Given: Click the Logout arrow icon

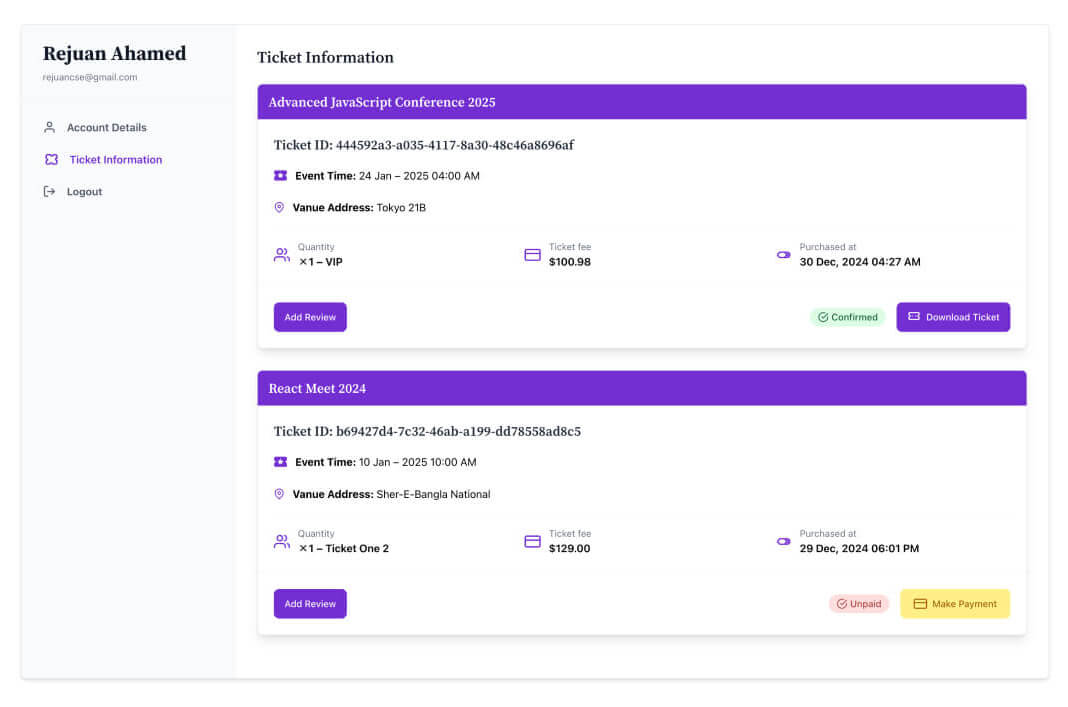Looking at the screenshot, I should (x=50, y=192).
